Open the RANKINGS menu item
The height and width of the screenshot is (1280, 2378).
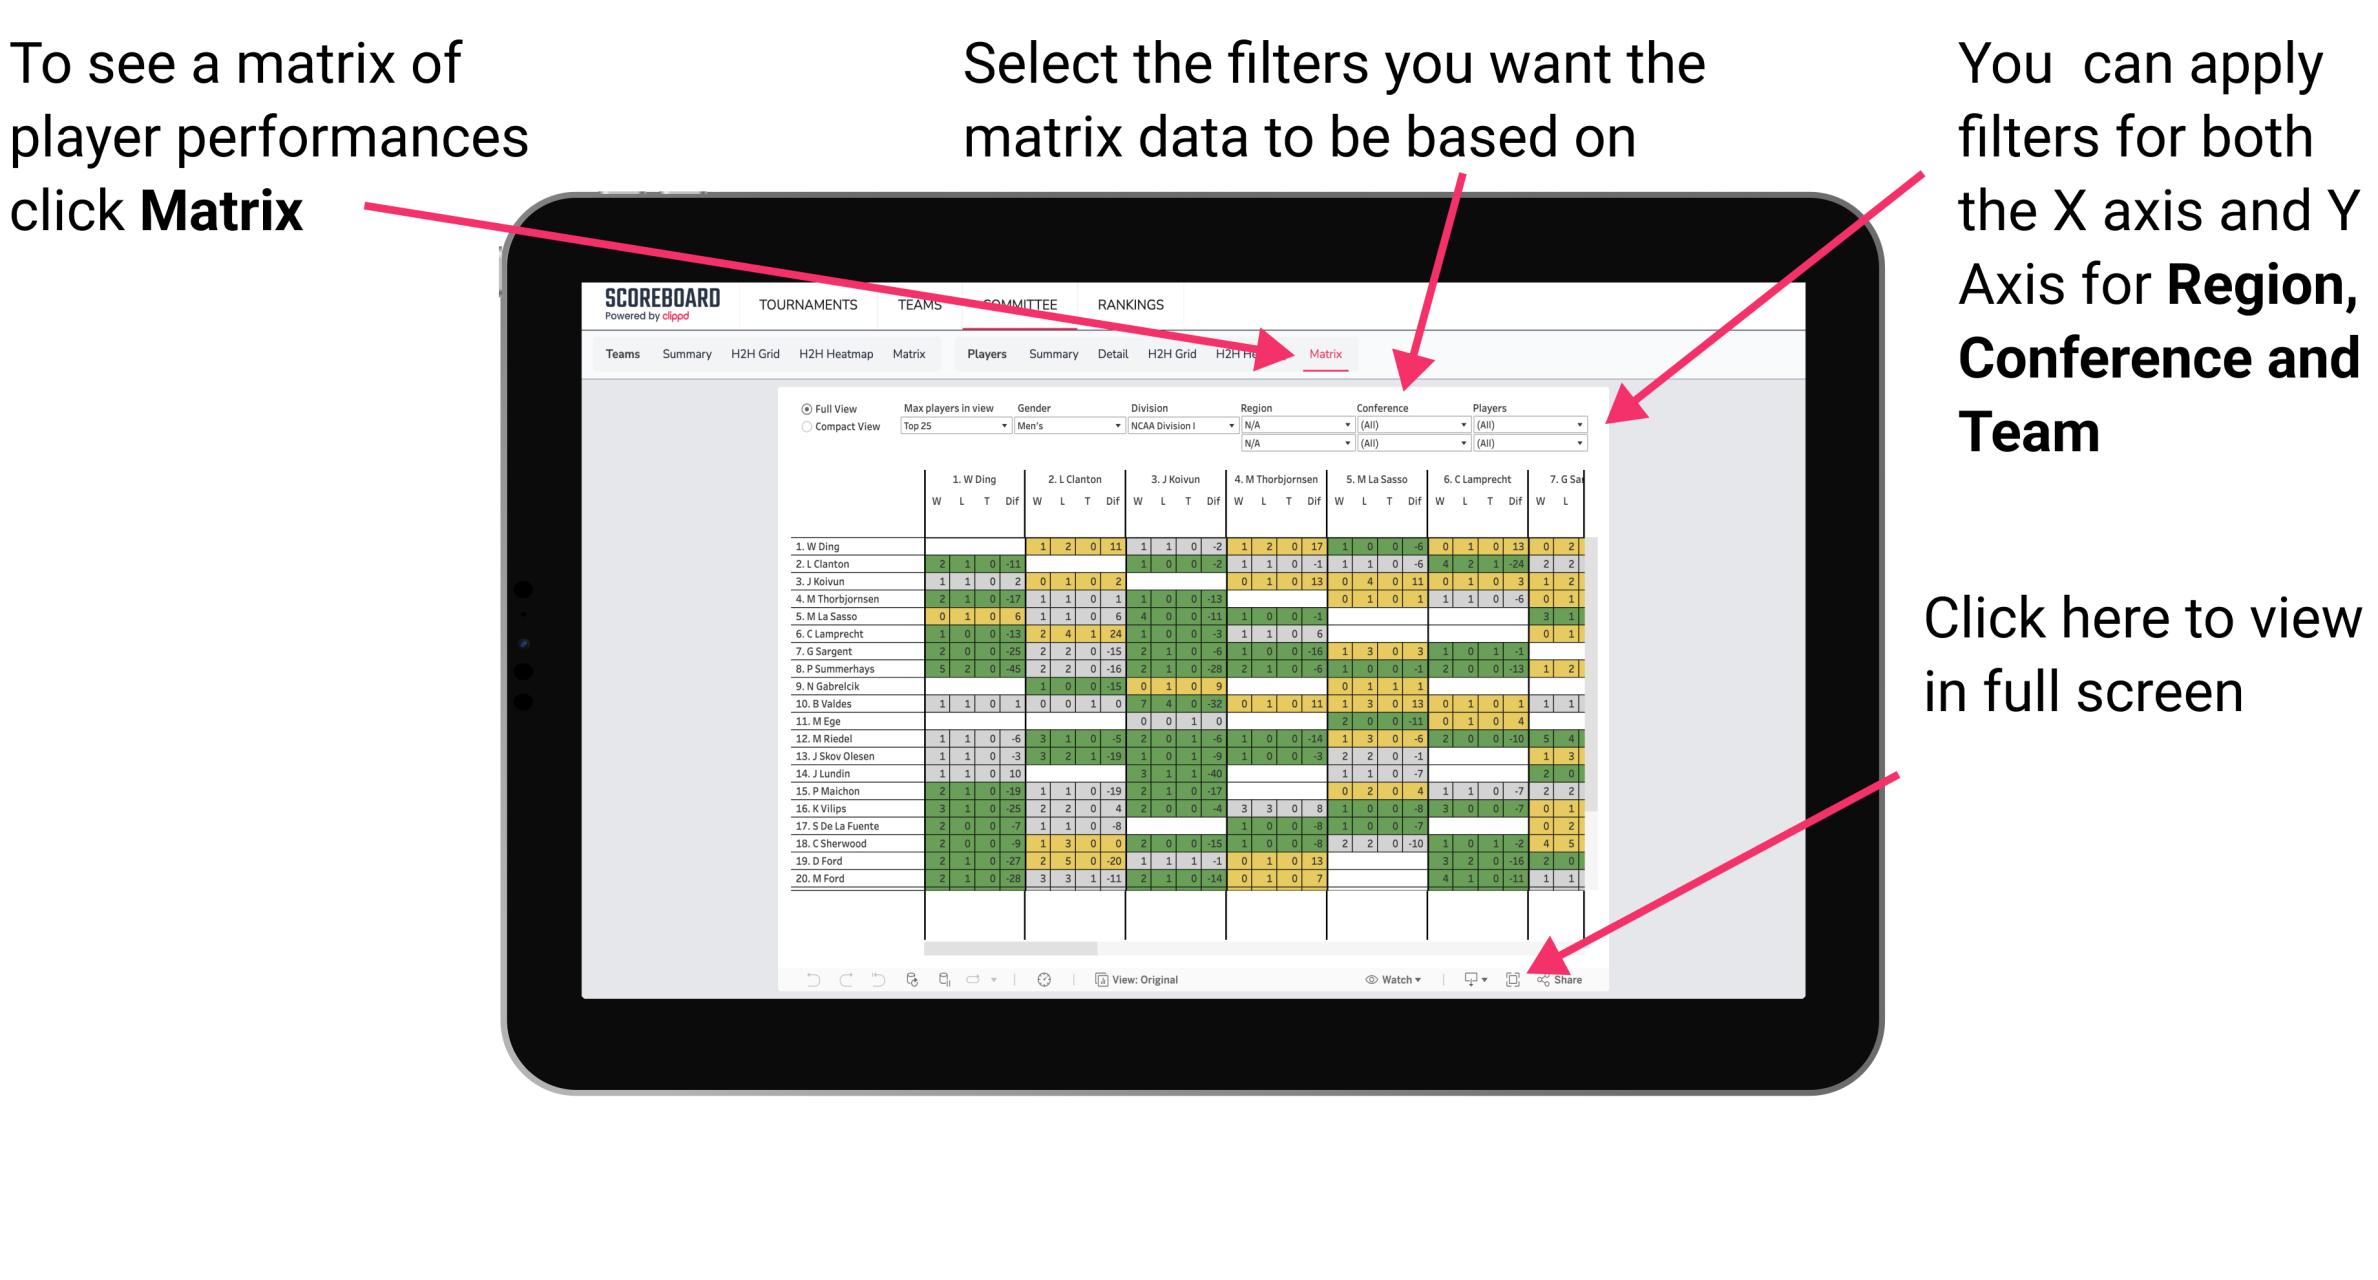(1130, 304)
